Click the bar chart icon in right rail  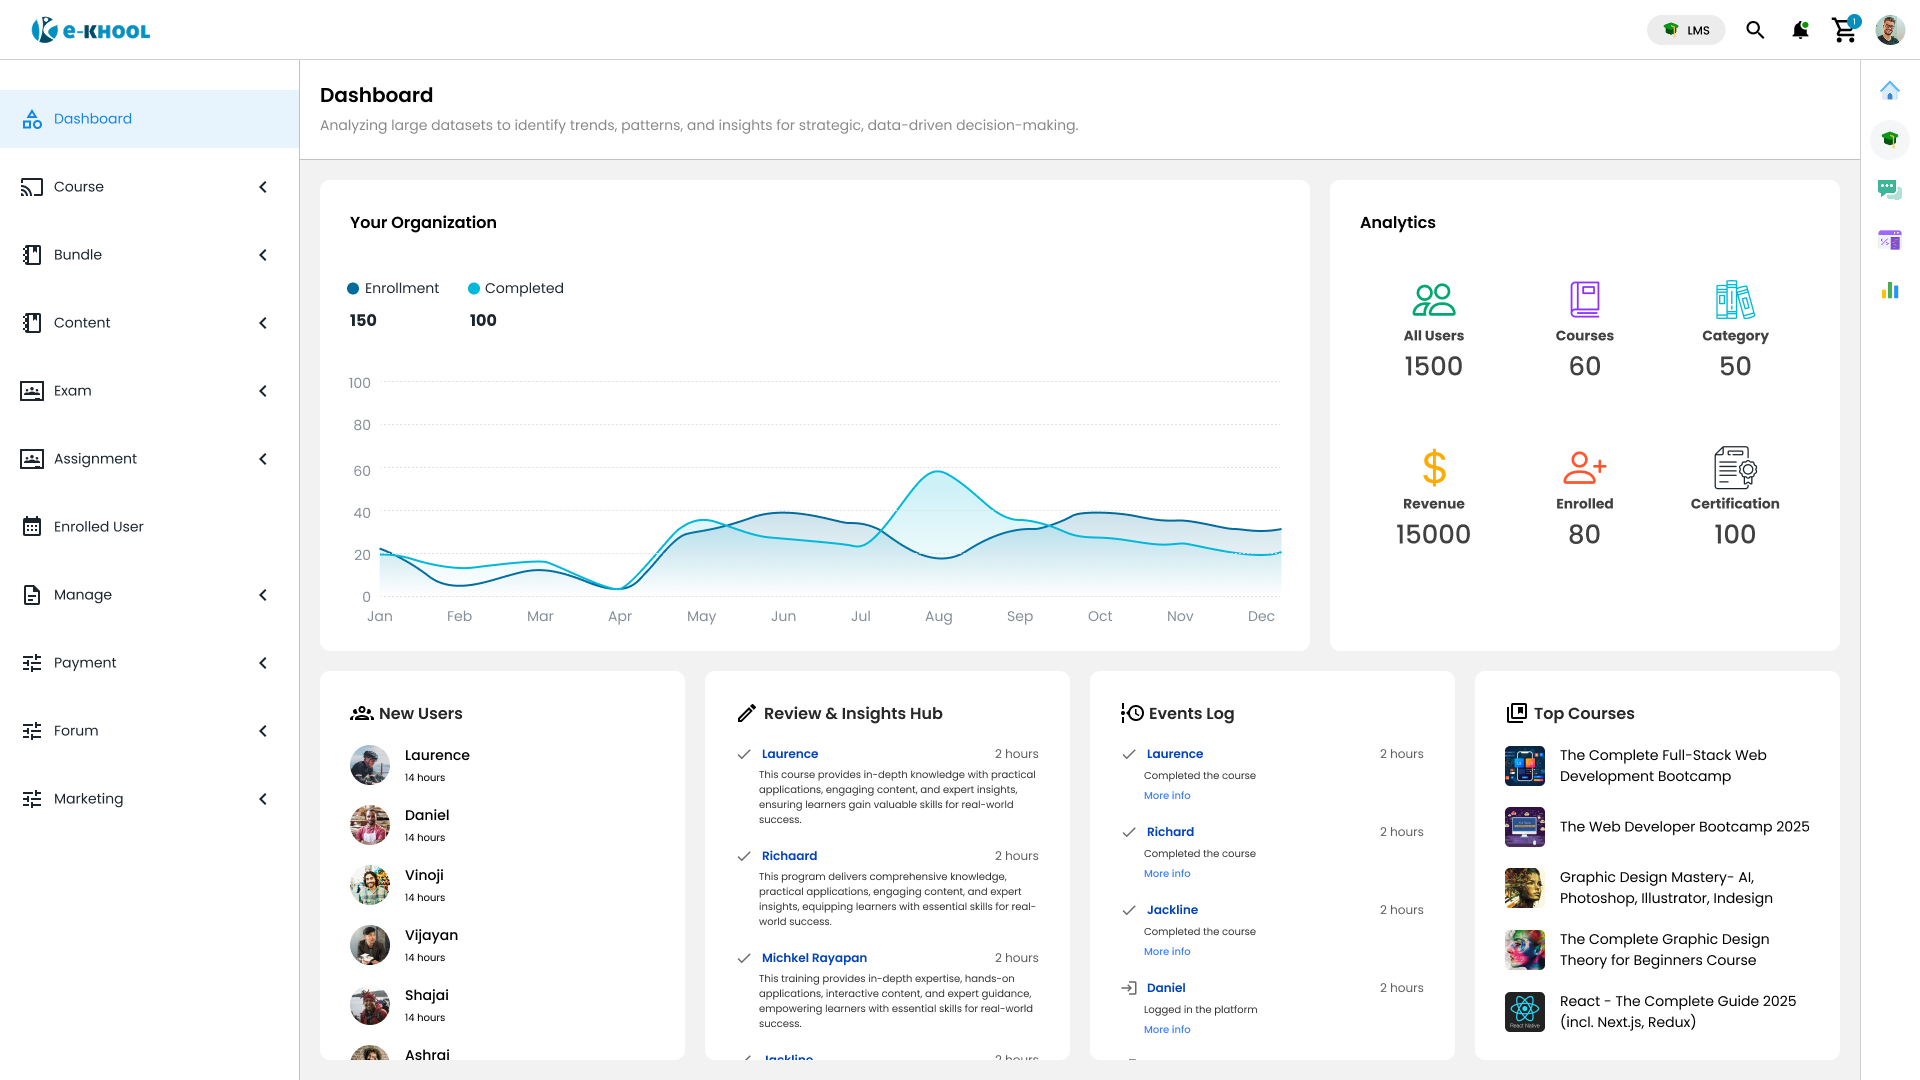tap(1889, 291)
